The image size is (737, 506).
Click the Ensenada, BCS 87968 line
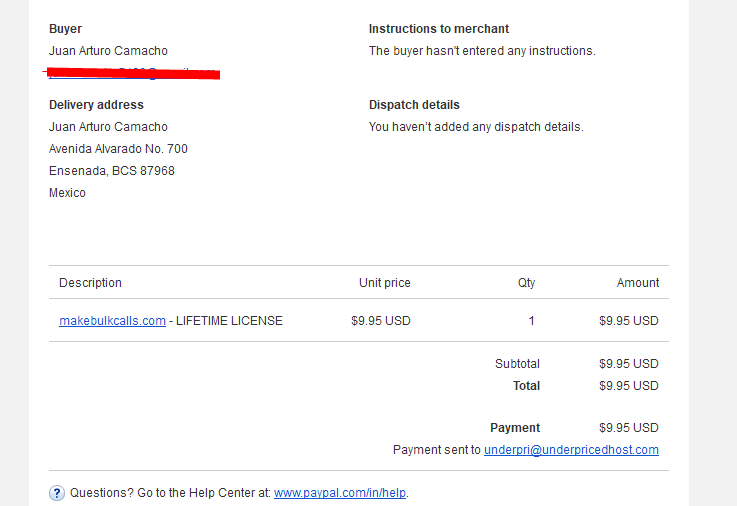[x=112, y=171]
